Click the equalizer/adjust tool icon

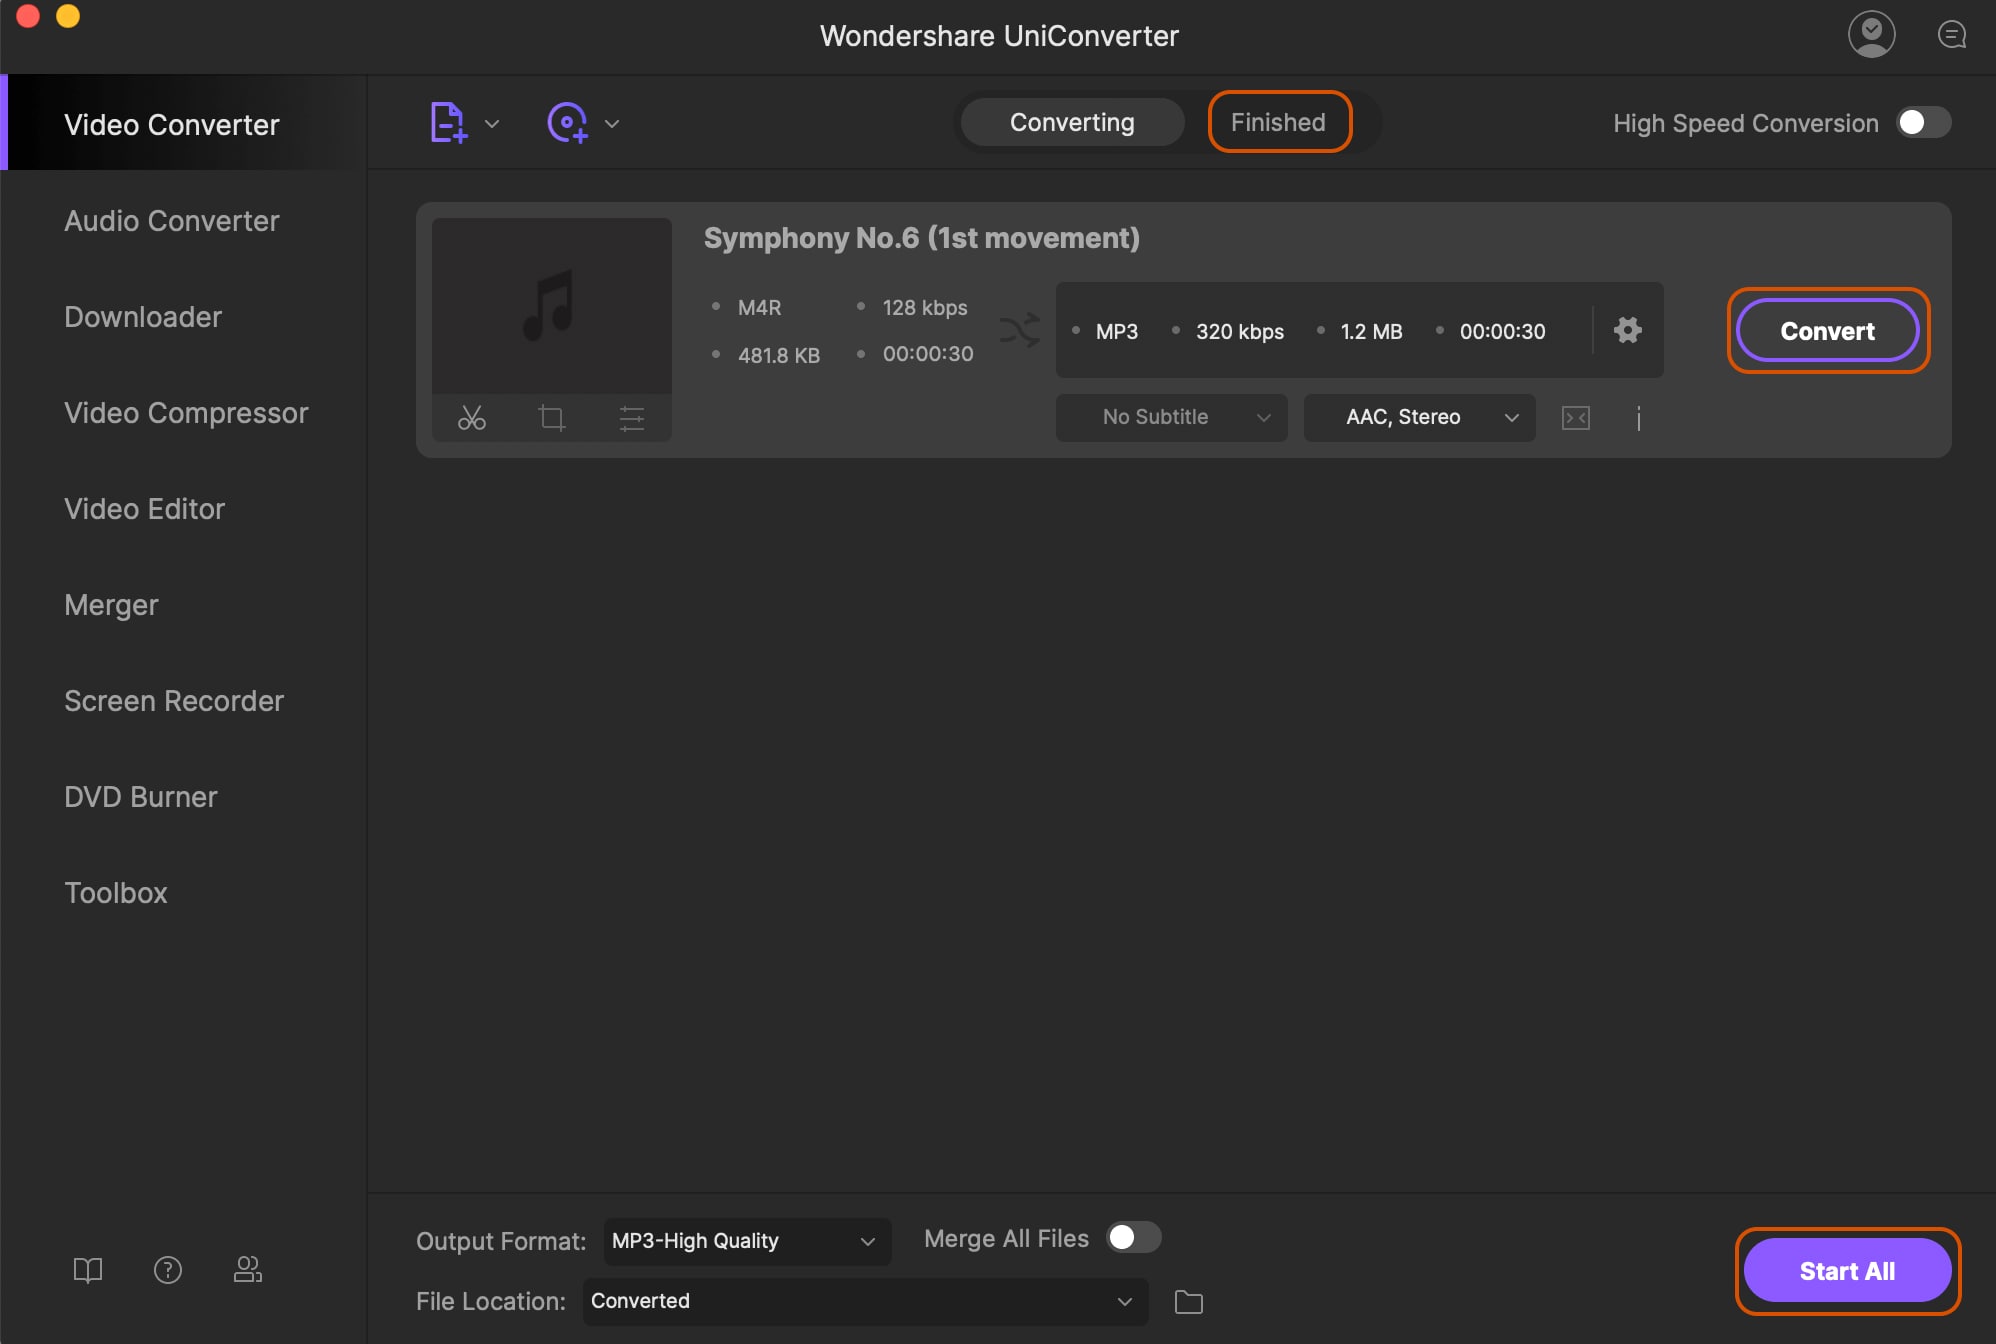click(x=631, y=417)
